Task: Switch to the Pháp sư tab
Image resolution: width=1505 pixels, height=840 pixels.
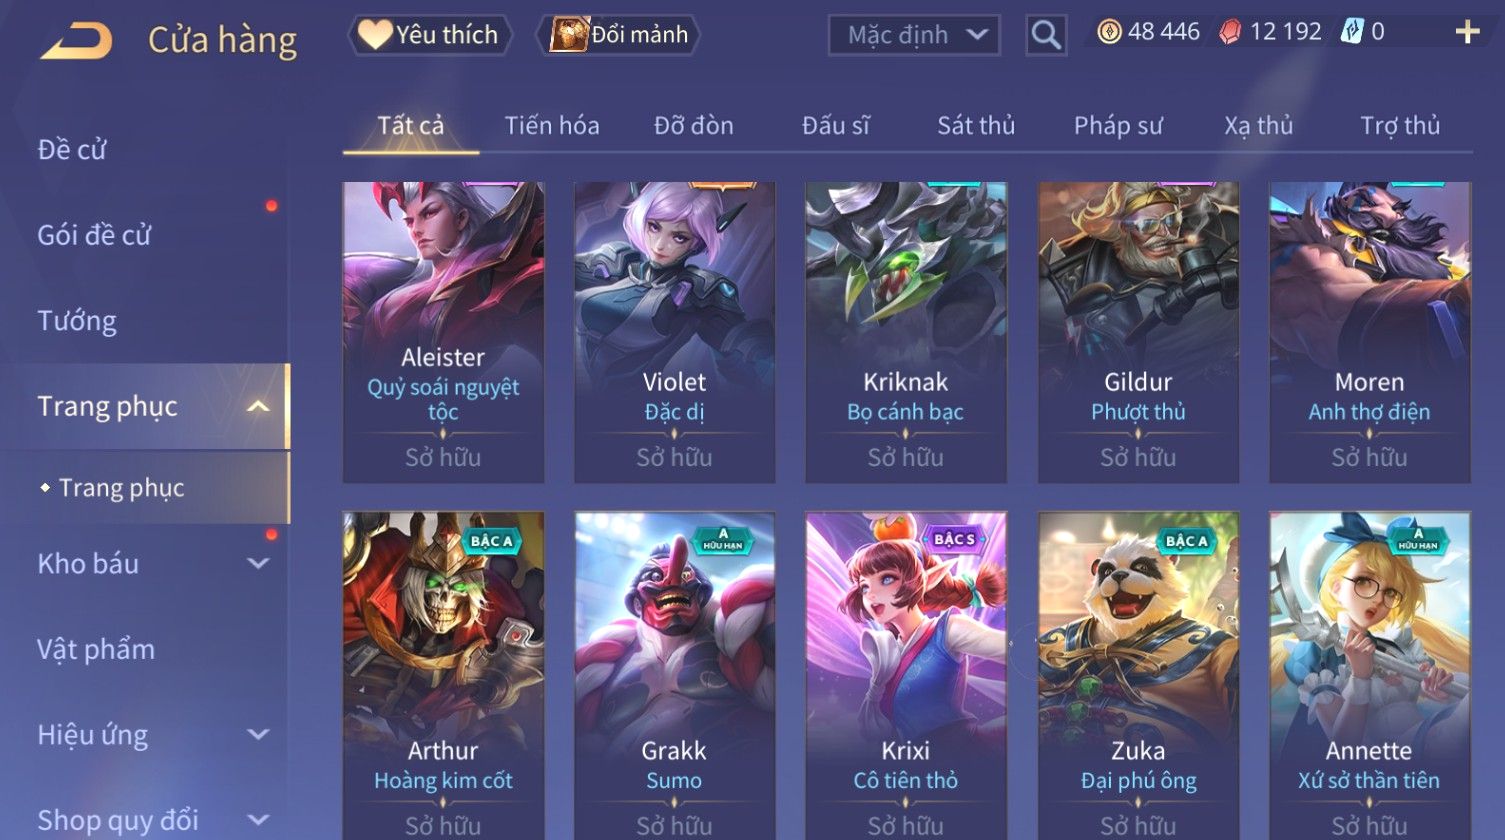Action: pos(1118,126)
